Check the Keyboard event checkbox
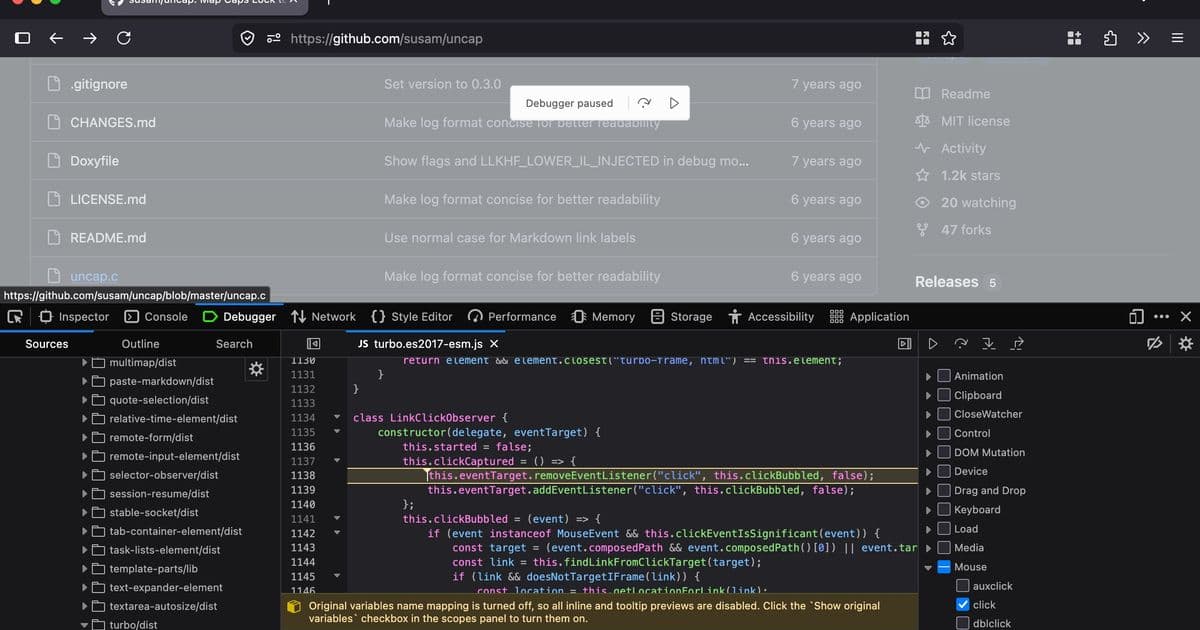This screenshot has width=1200, height=630. (944, 509)
